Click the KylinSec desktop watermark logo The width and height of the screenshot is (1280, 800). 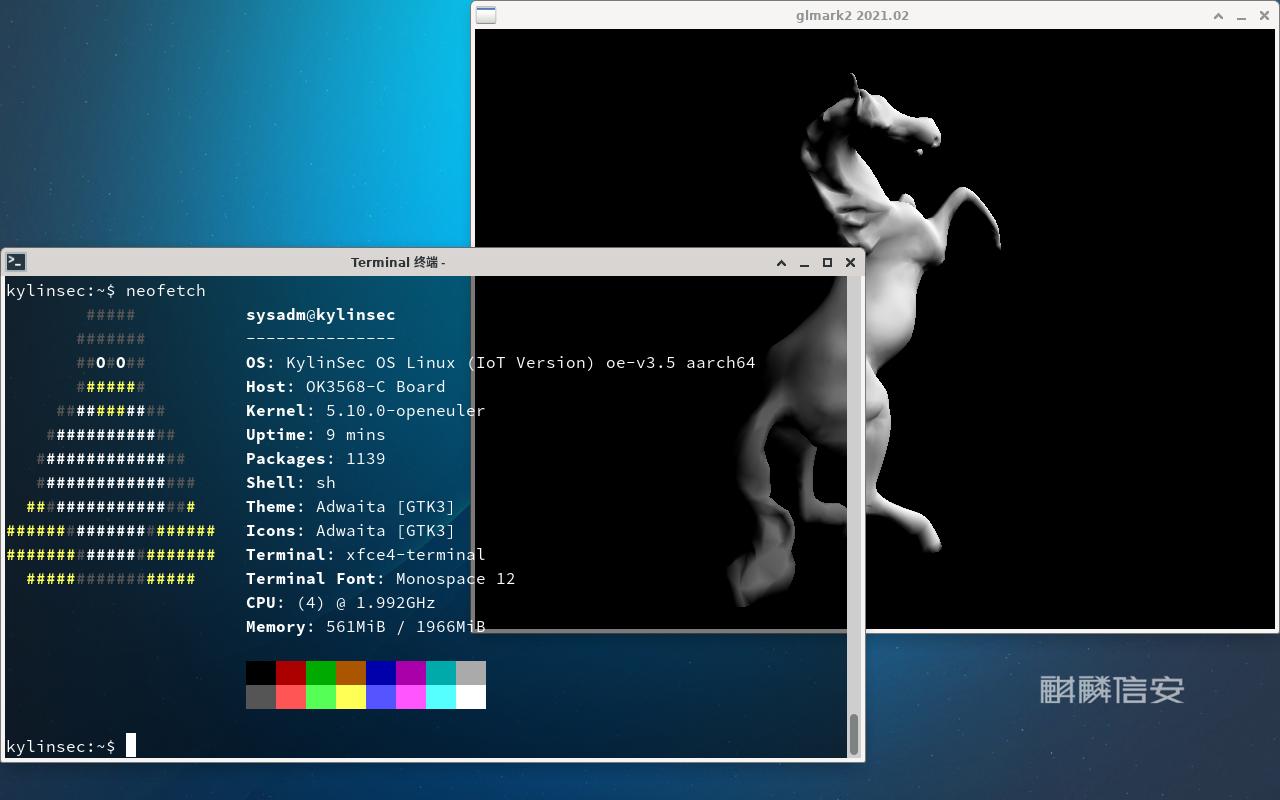[x=1111, y=689]
